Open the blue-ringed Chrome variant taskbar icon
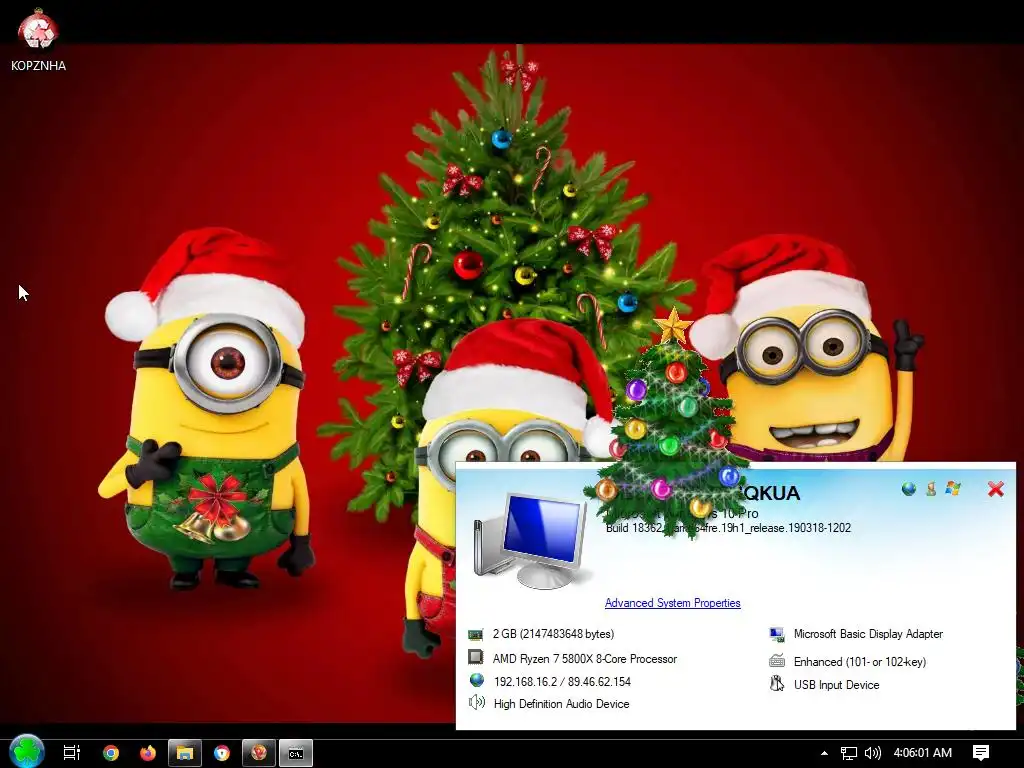Image resolution: width=1024 pixels, height=768 pixels. point(222,753)
